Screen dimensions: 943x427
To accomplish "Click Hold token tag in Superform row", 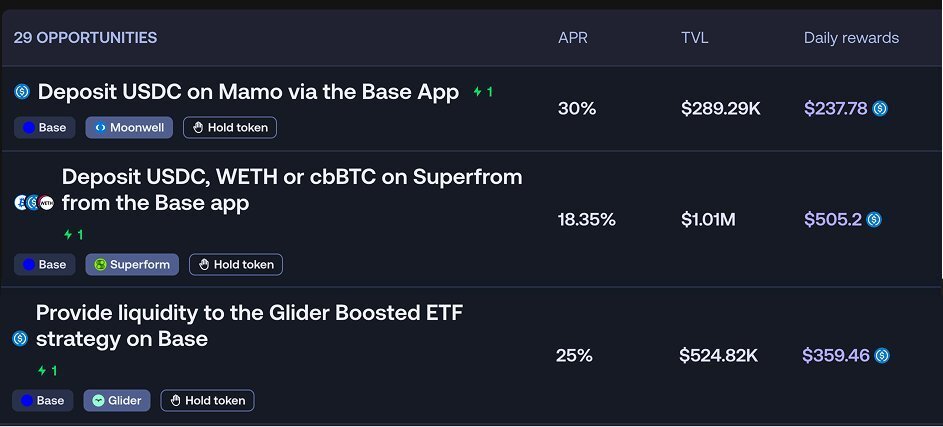I will pos(236,265).
